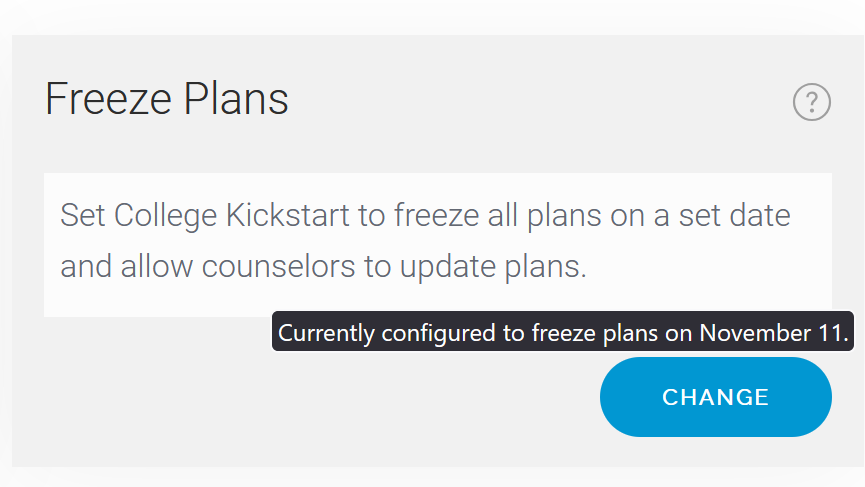865x487 pixels.
Task: Click the blue rounded CHANGE pill
Action: coord(716,397)
